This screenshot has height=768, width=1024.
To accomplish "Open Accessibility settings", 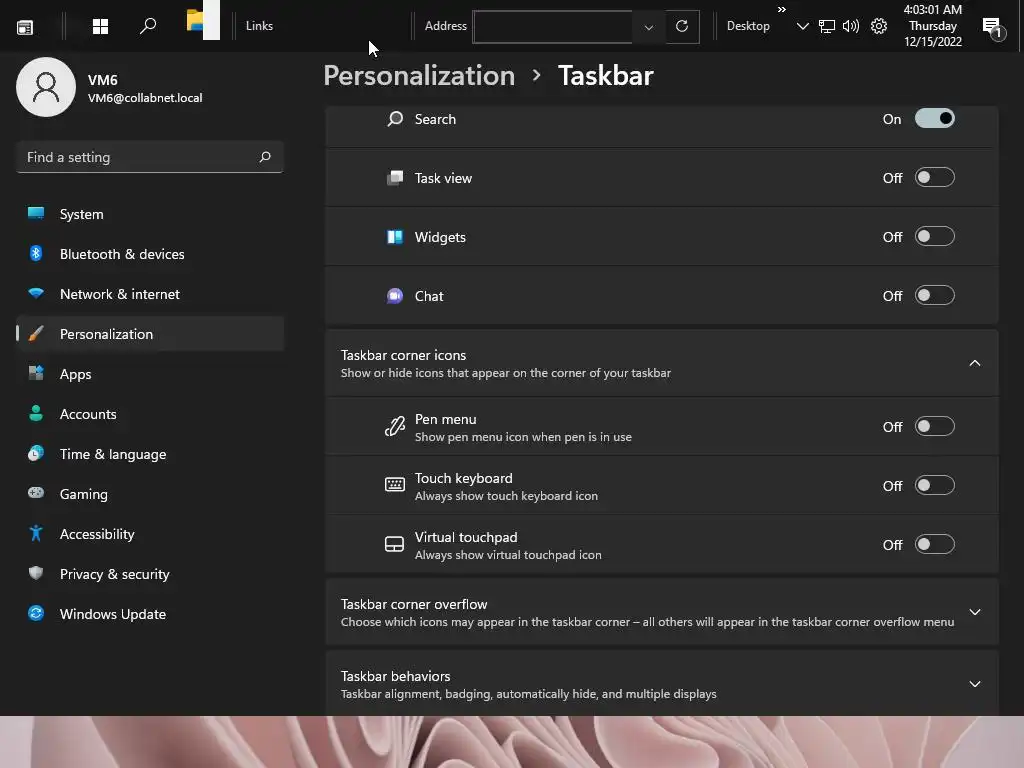I will (x=150, y=534).
